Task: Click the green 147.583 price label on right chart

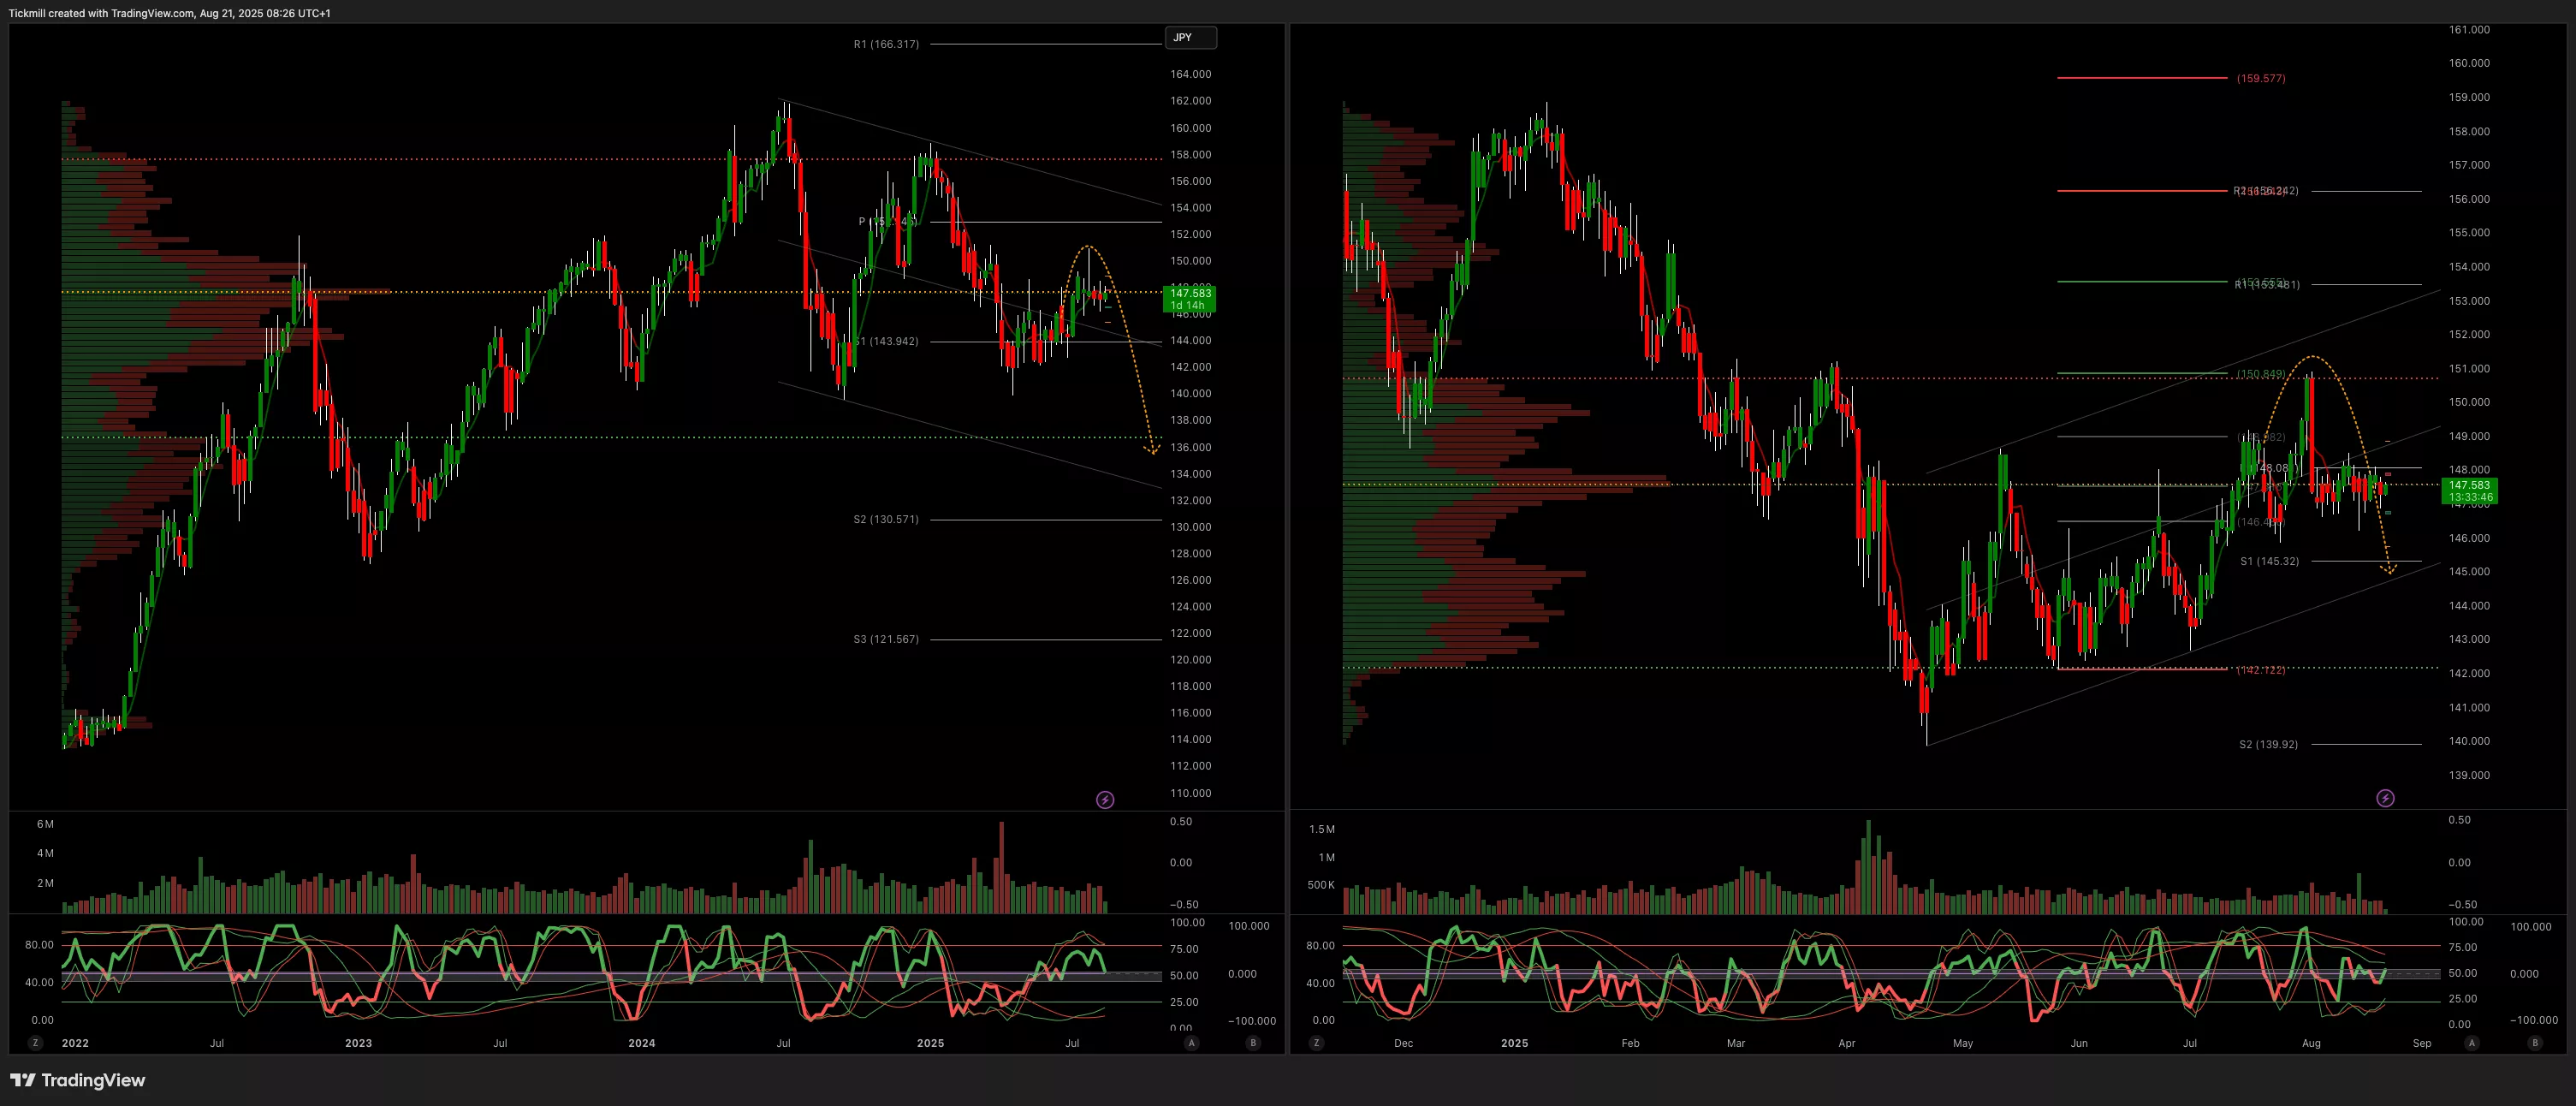Action: pyautogui.click(x=2469, y=491)
